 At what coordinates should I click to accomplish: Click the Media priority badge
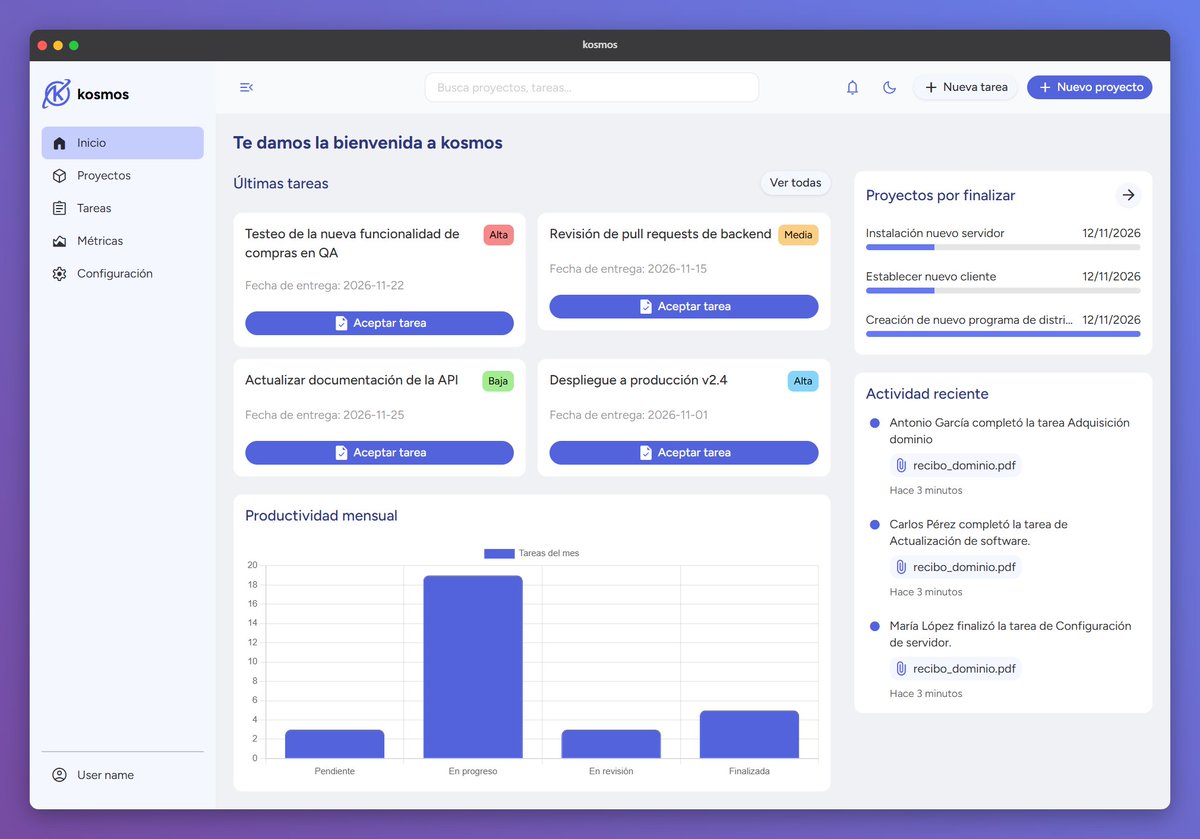[x=798, y=235]
